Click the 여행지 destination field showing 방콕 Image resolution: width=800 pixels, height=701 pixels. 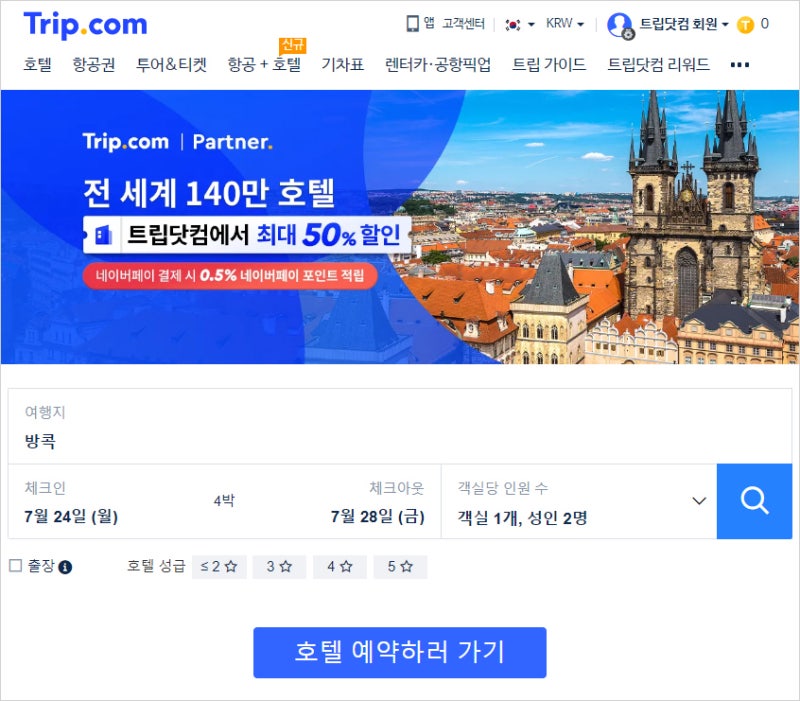(400, 427)
